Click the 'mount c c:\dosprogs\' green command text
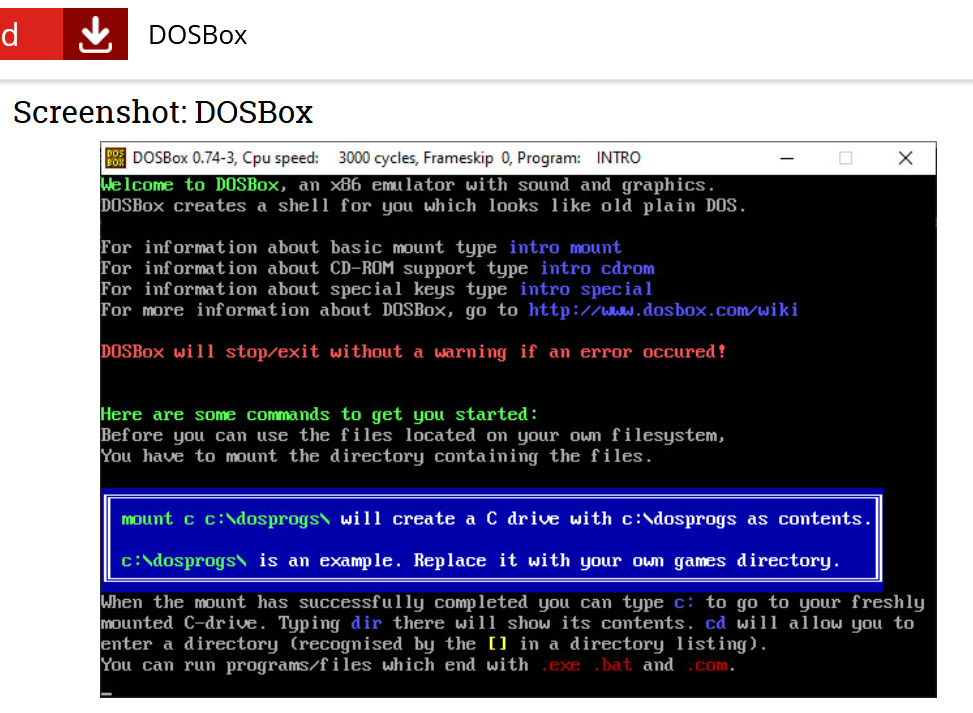 point(226,519)
